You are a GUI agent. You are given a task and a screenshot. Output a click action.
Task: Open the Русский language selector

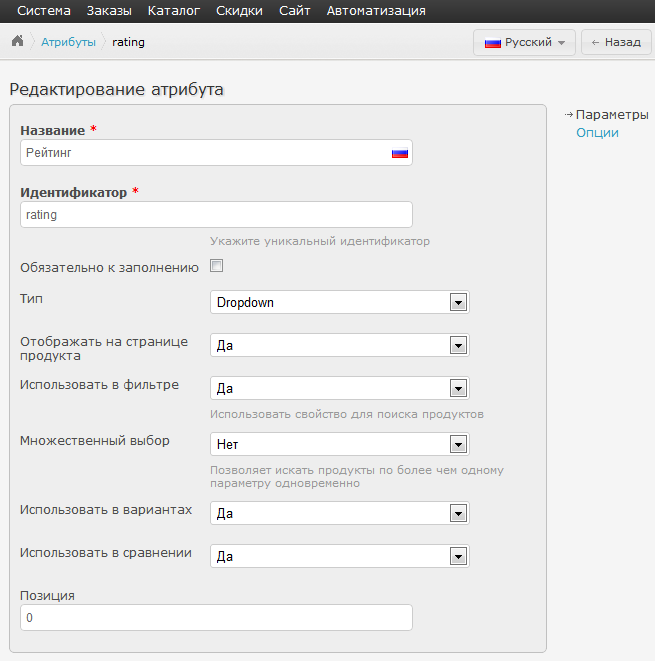(x=524, y=43)
